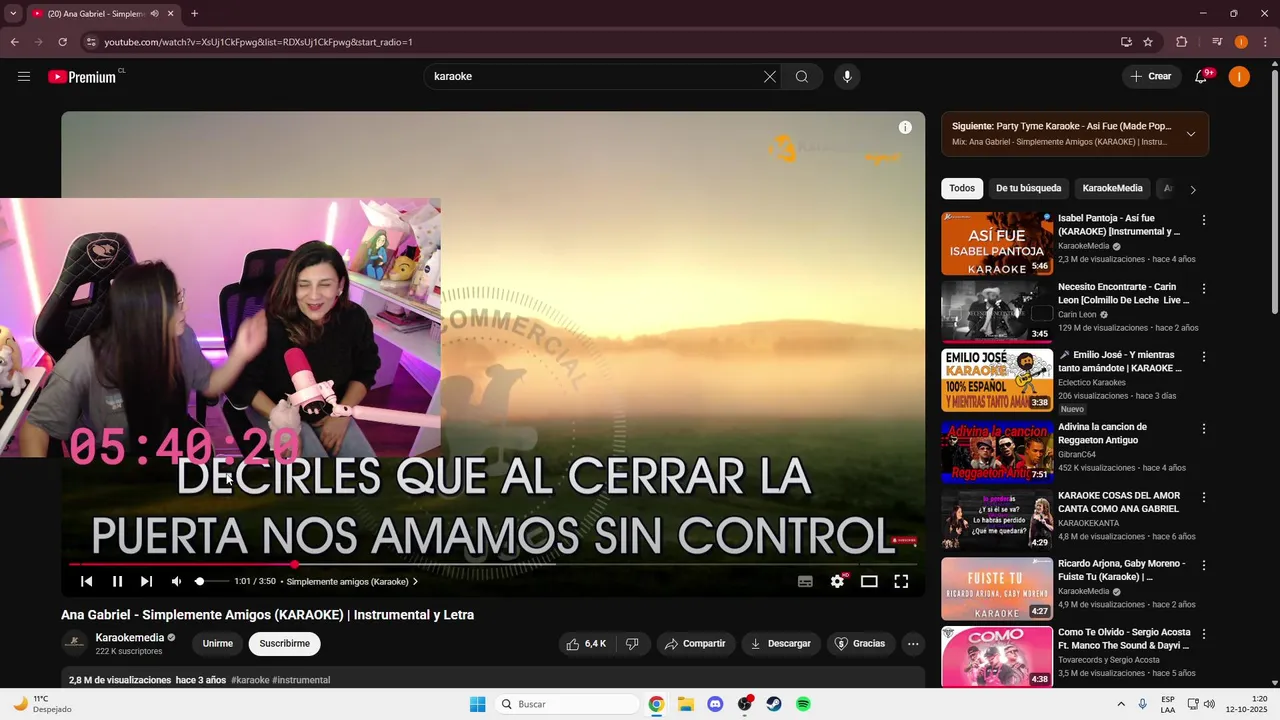Expand the Siguiente mix playlist panel

[1190, 134]
